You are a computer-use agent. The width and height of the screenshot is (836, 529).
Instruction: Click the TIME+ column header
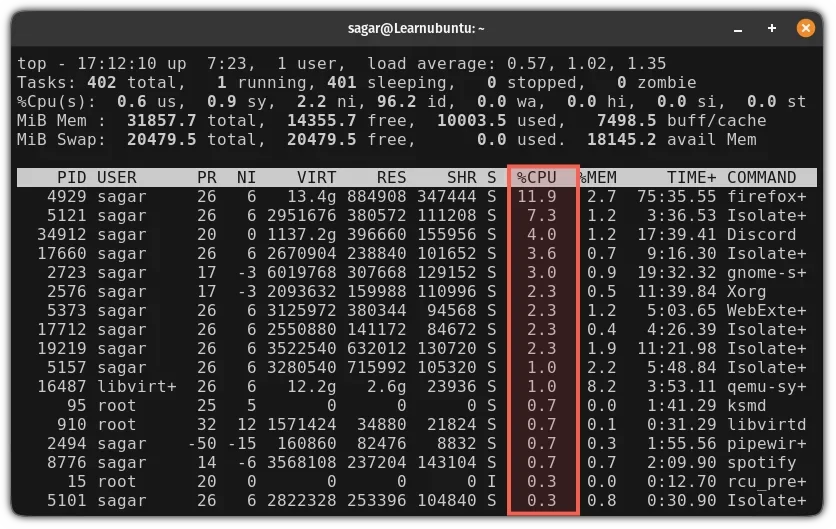click(692, 178)
